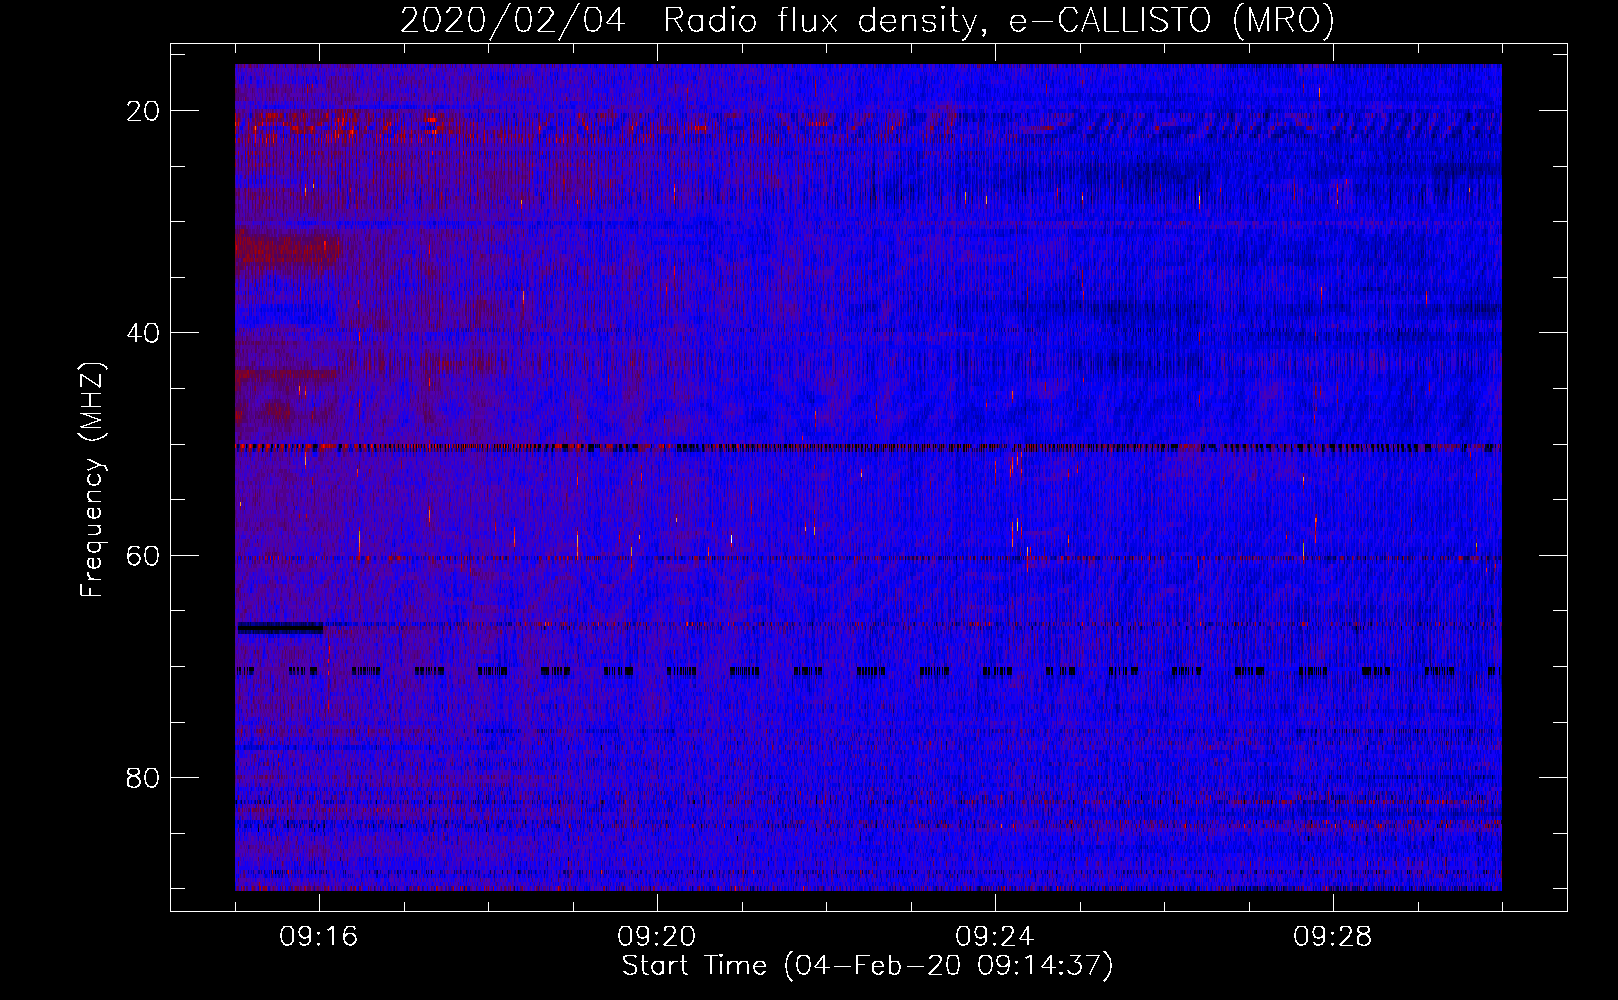Click the 60 MHz frequency tick label
The height and width of the screenshot is (1000, 1618).
click(x=144, y=555)
